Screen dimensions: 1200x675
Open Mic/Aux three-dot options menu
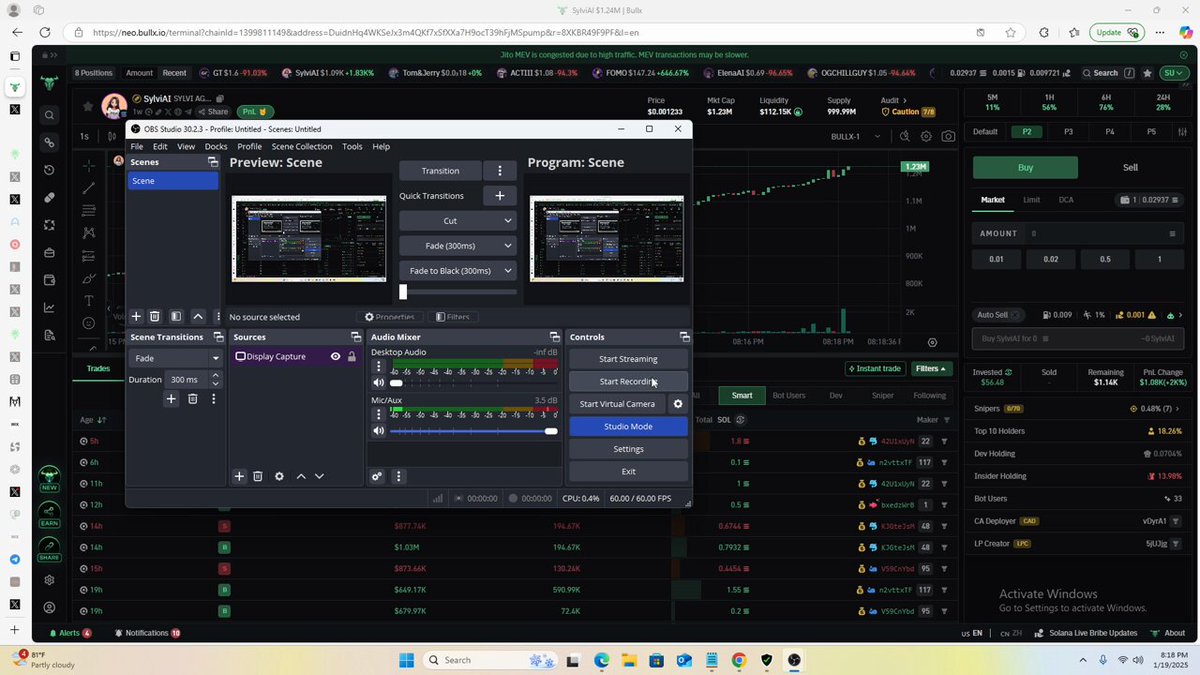click(x=378, y=414)
